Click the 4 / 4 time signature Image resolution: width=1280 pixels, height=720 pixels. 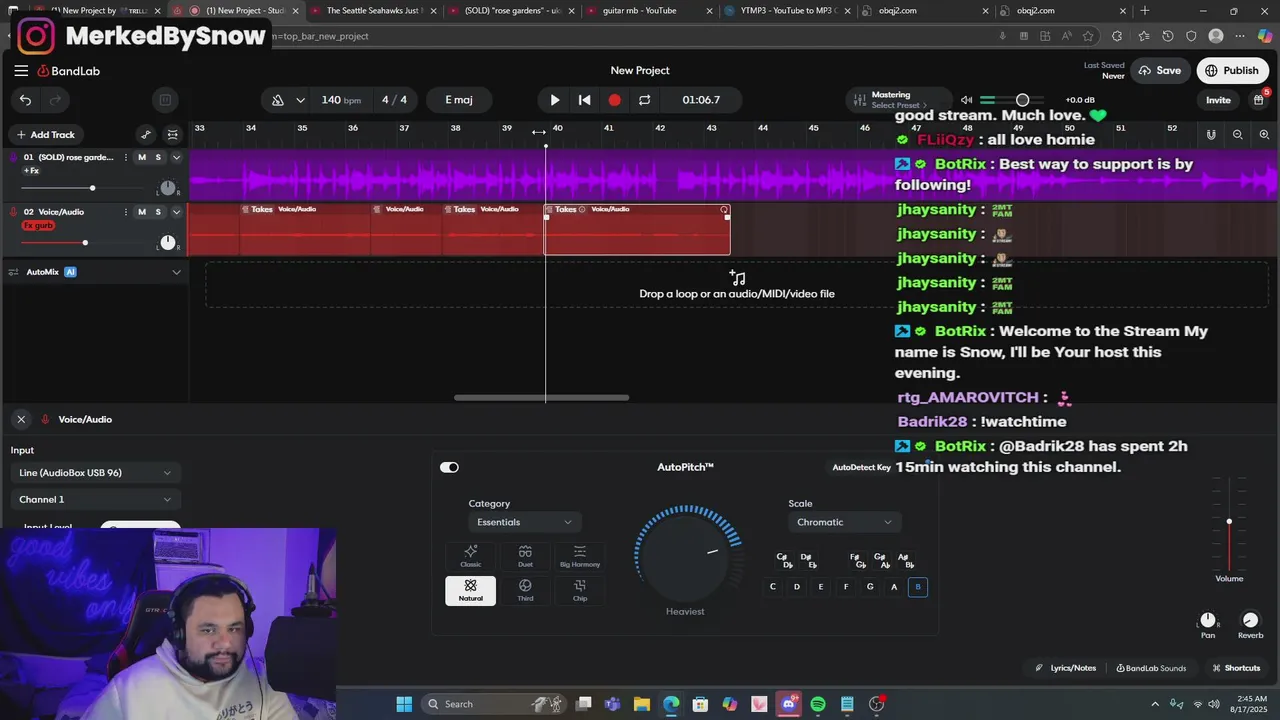394,100
